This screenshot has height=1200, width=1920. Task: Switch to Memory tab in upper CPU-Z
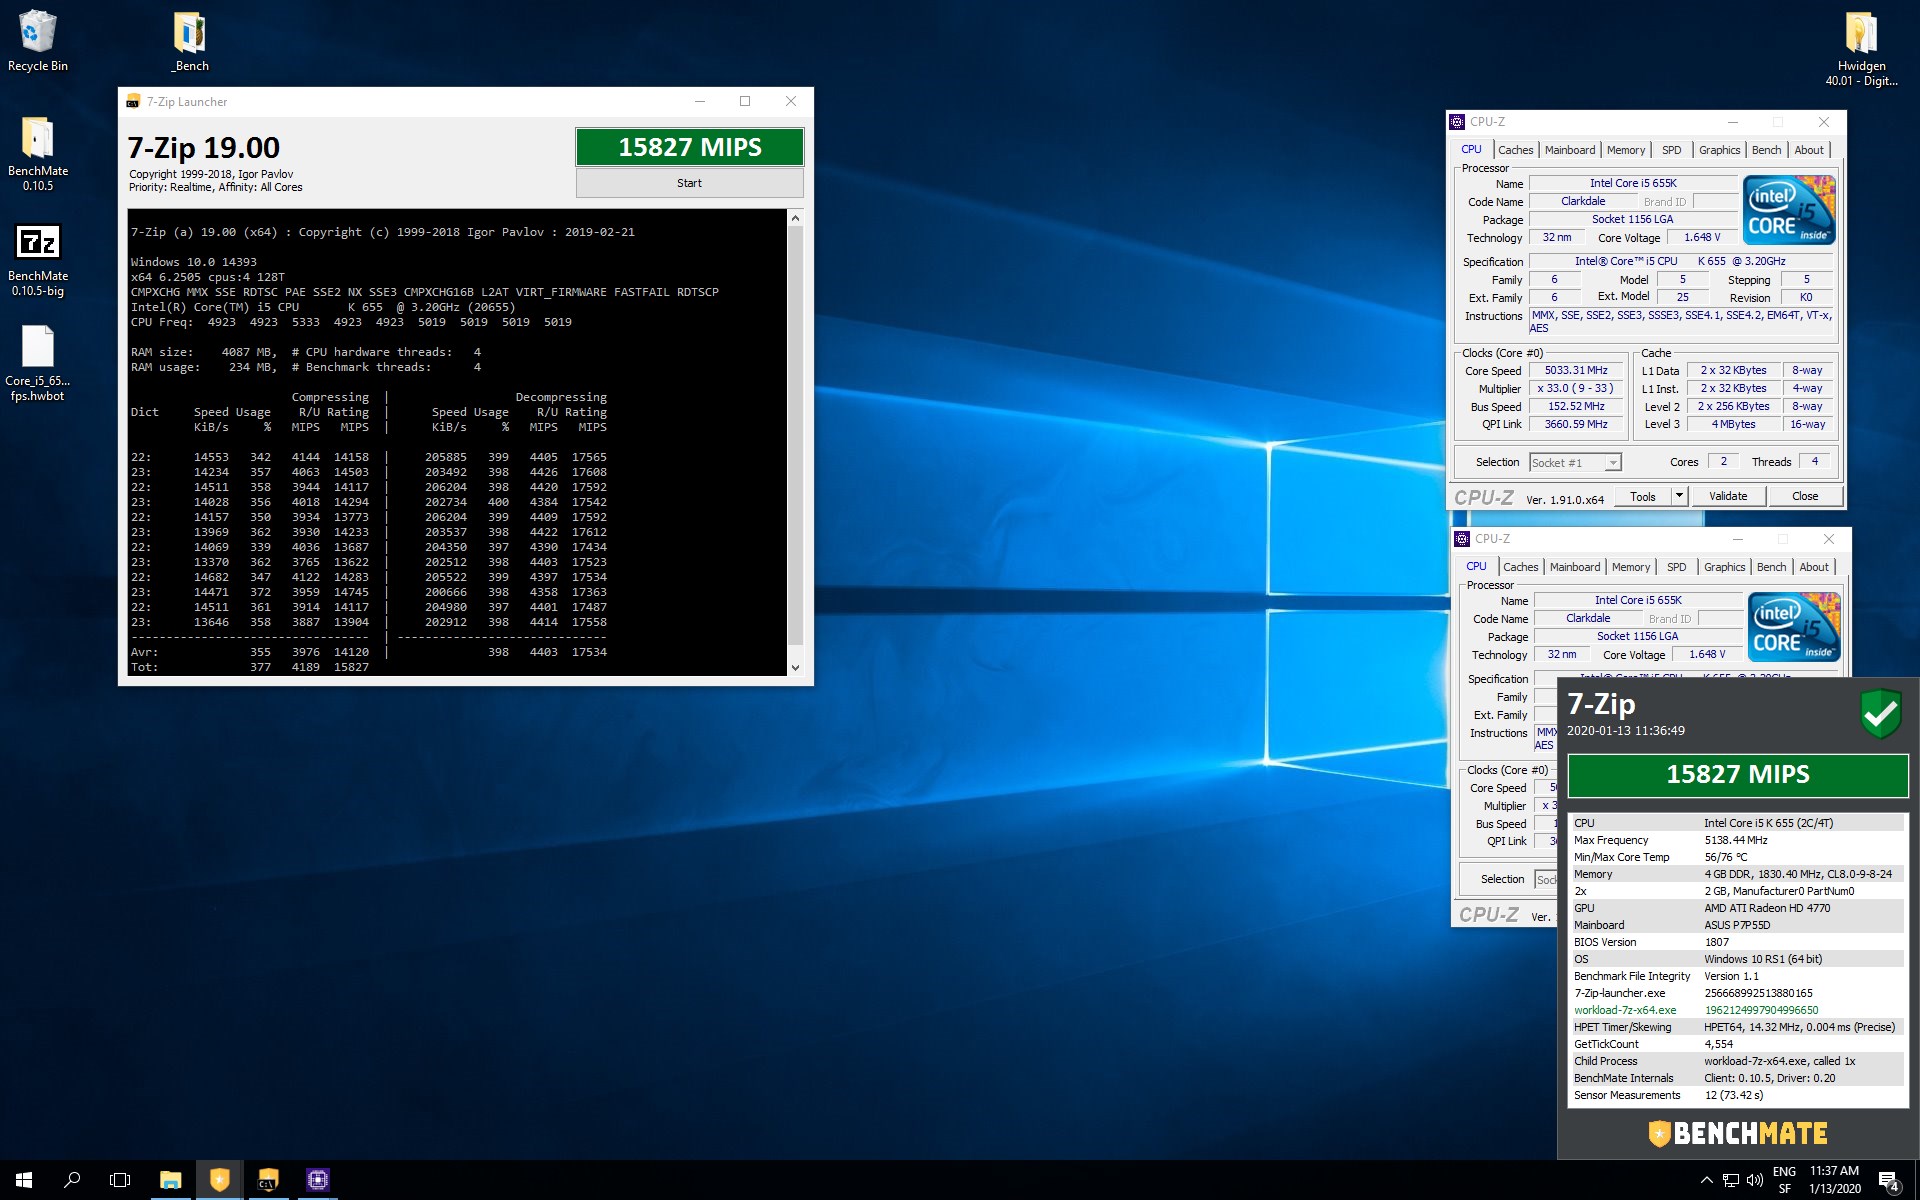(1626, 150)
